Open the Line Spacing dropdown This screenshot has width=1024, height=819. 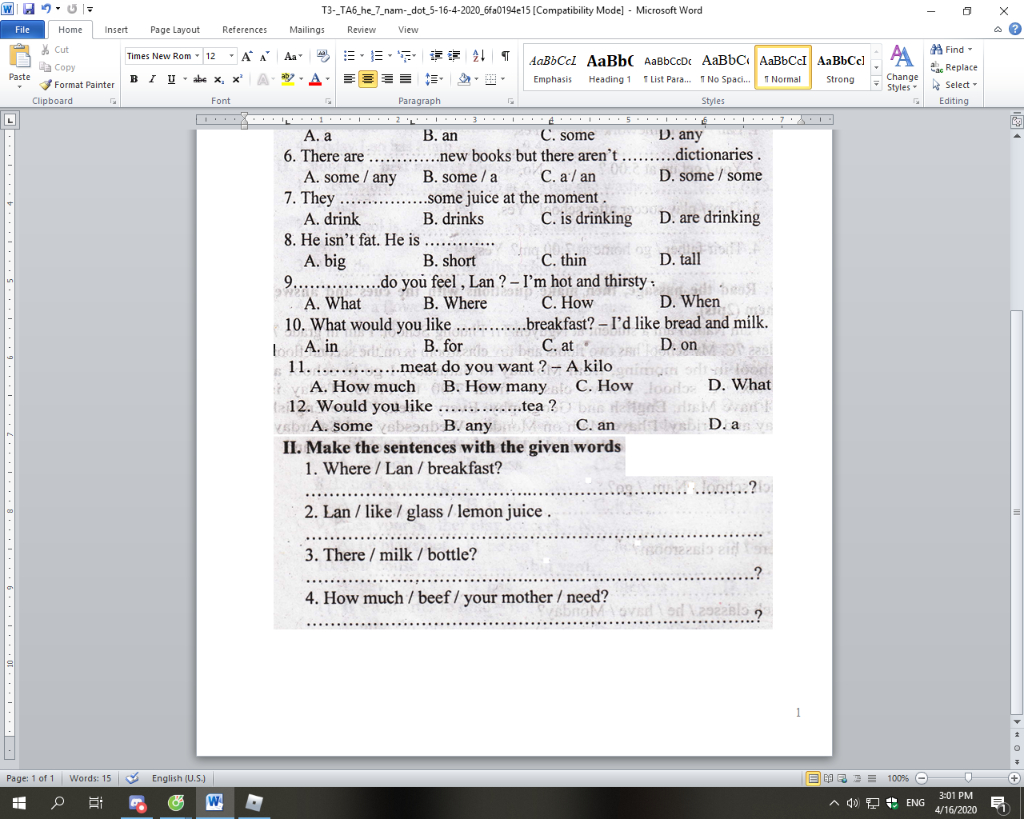click(x=434, y=79)
